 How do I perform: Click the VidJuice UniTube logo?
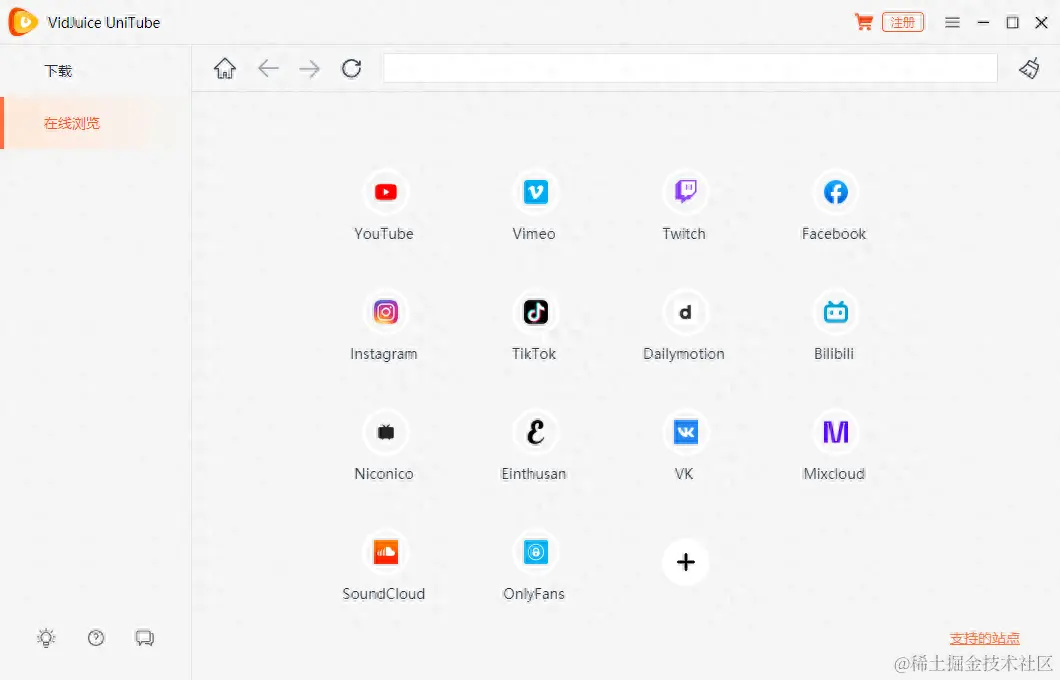pos(22,22)
